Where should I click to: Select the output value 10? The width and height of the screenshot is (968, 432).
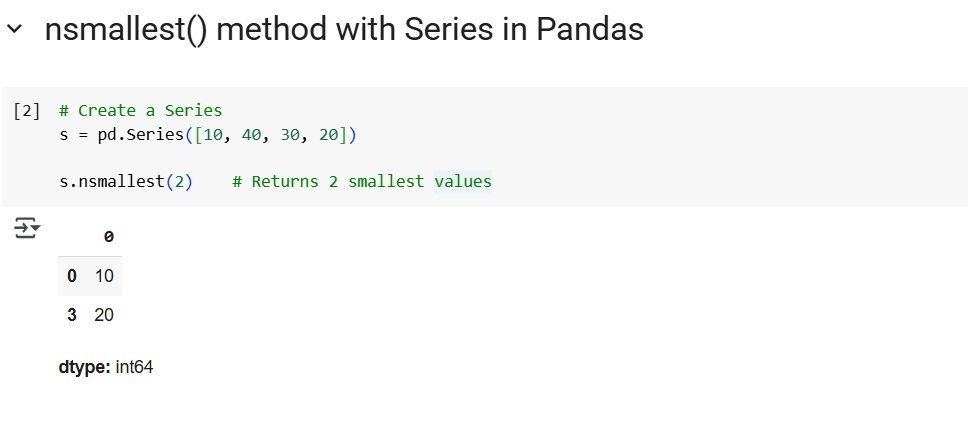tap(105, 276)
